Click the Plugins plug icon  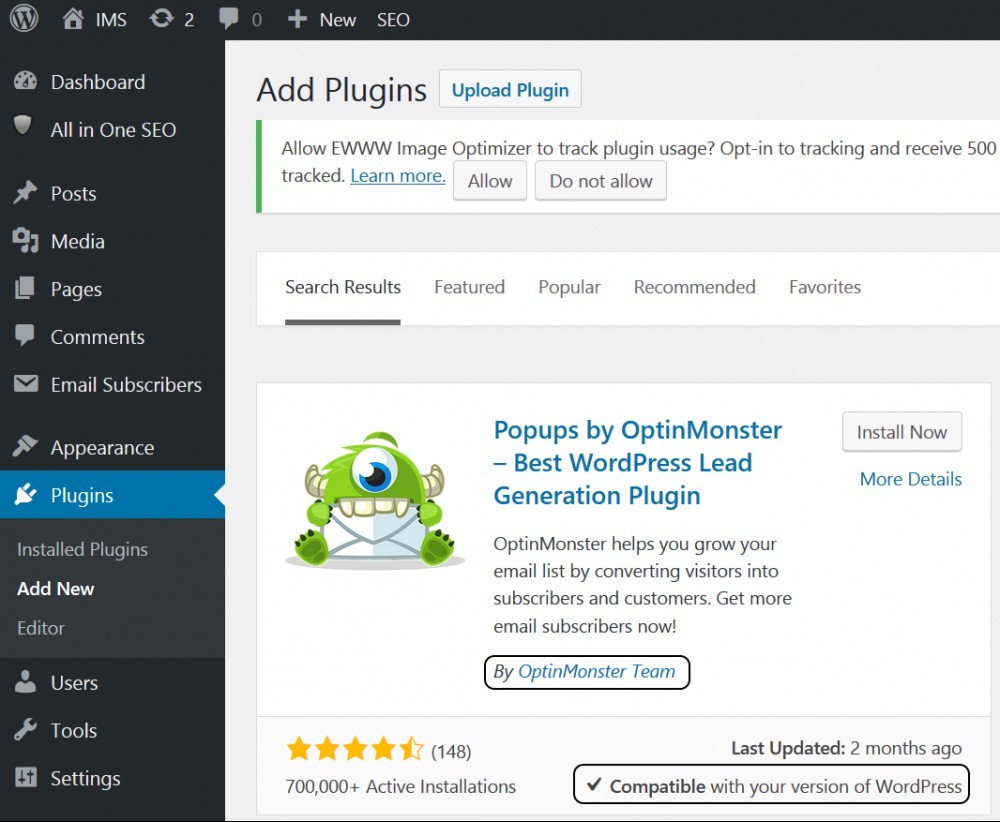click(26, 494)
